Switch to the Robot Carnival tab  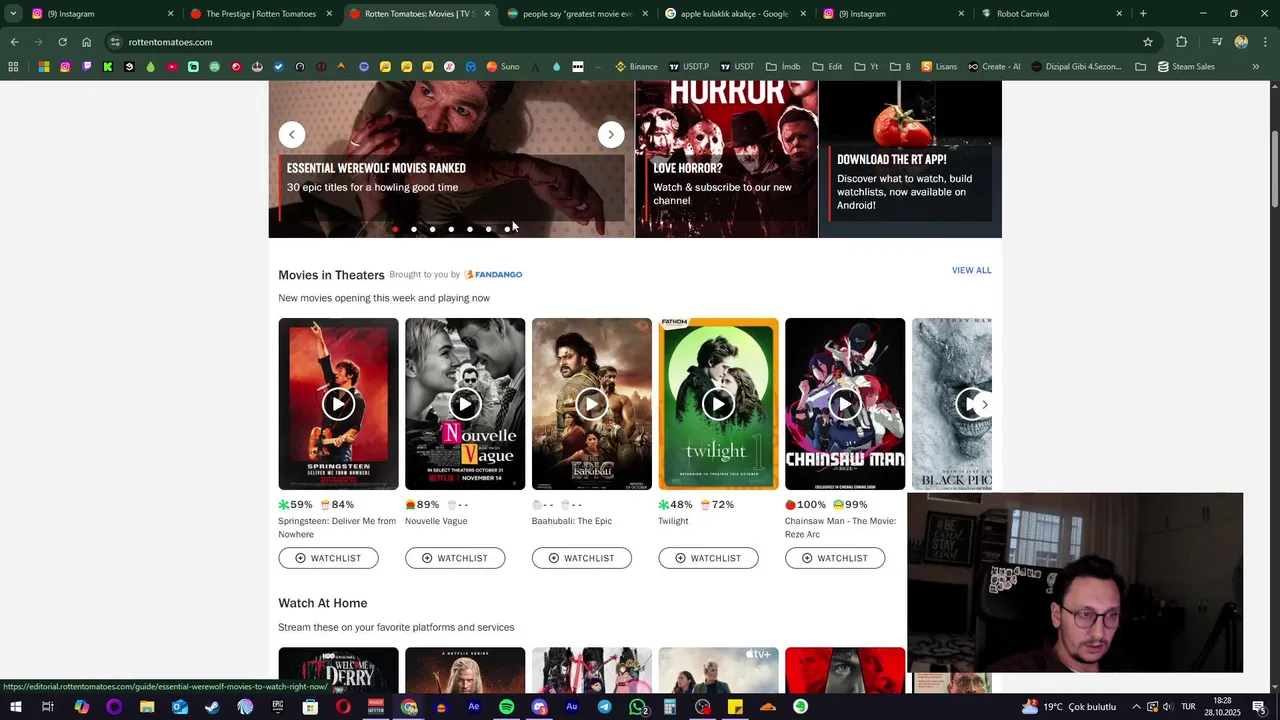point(1052,14)
